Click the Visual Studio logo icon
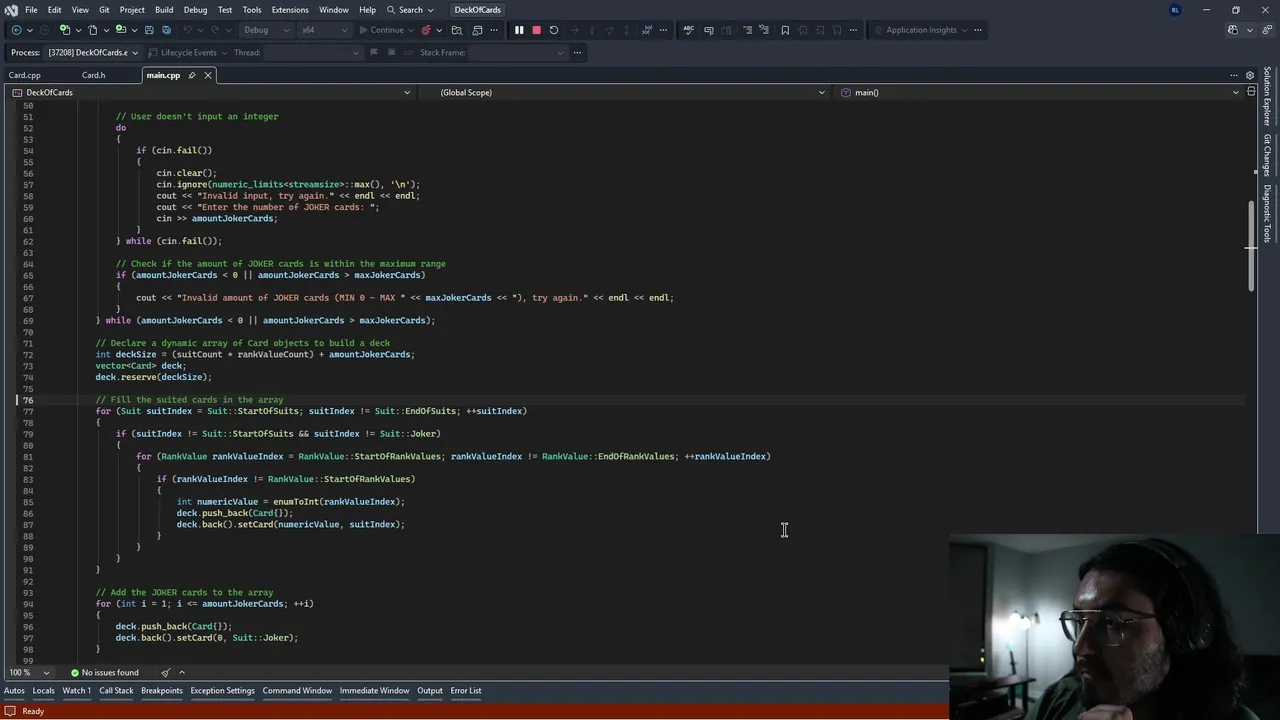Viewport: 1280px width, 720px height. (11, 10)
